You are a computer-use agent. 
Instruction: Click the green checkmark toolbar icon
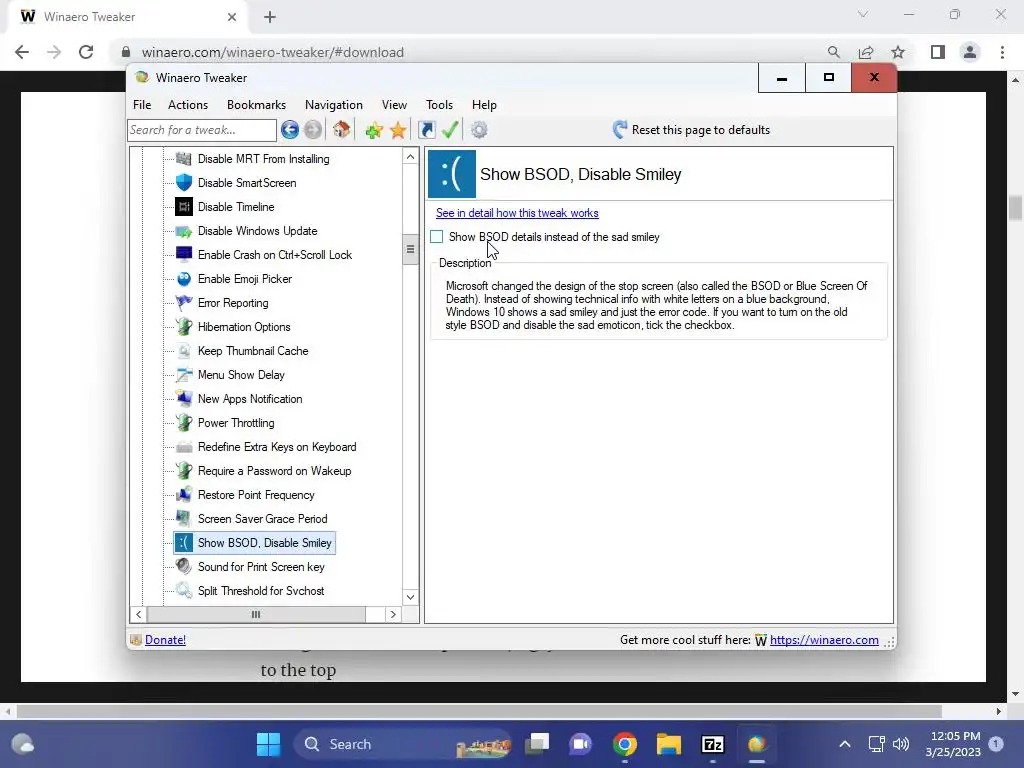point(450,129)
